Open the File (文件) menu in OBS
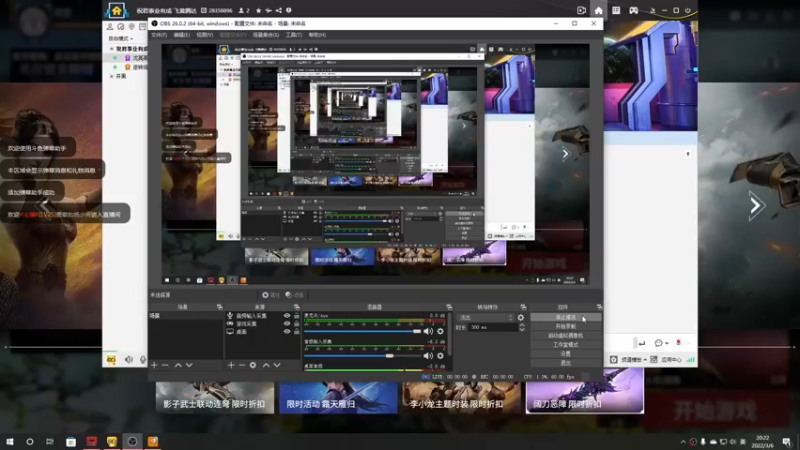The image size is (800, 450). (x=159, y=35)
